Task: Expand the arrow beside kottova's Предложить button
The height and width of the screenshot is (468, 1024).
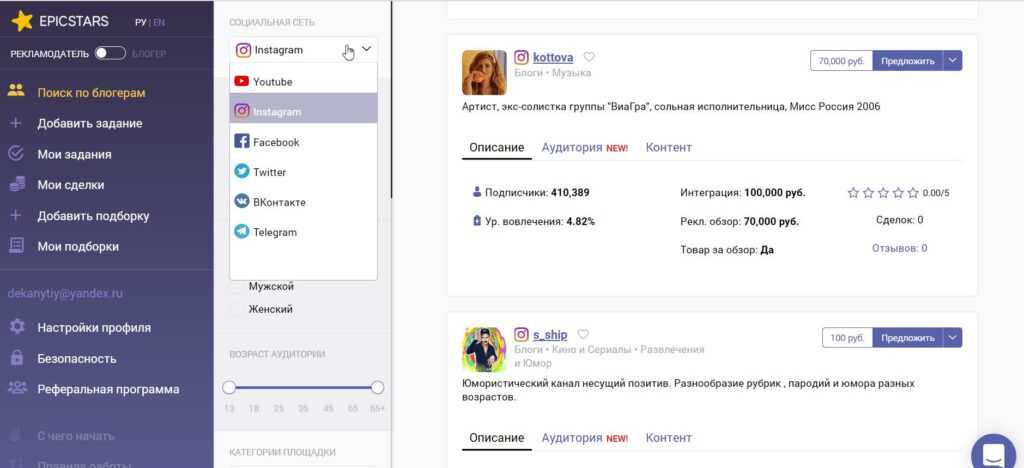Action: pos(953,61)
